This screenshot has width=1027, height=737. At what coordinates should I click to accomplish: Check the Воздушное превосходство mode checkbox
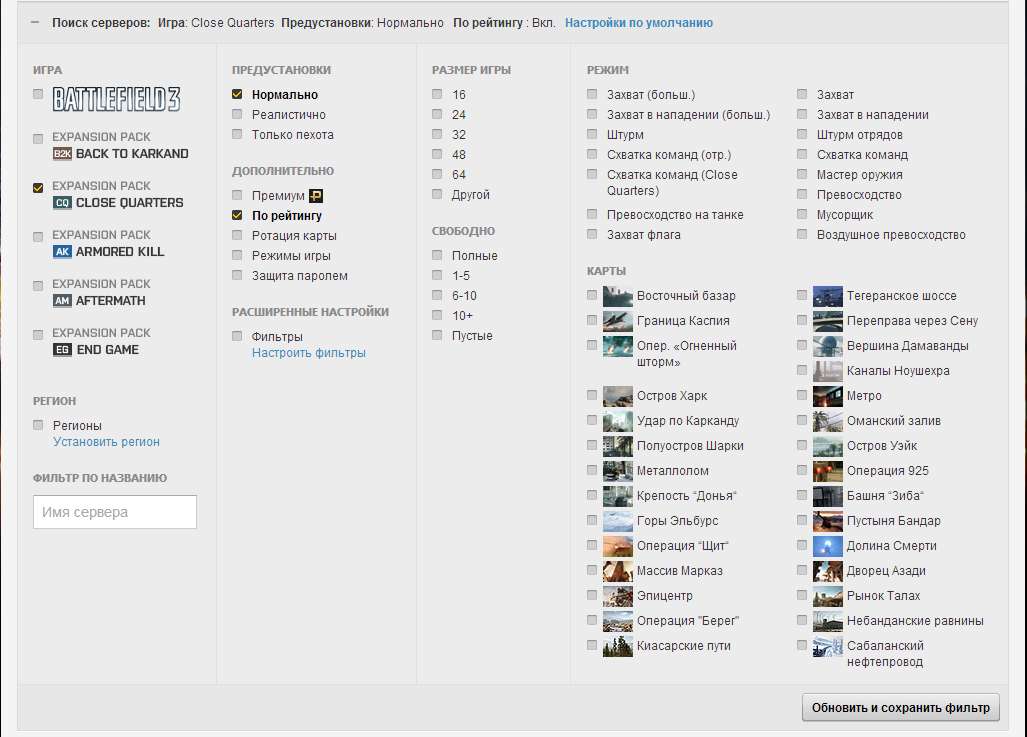point(802,234)
